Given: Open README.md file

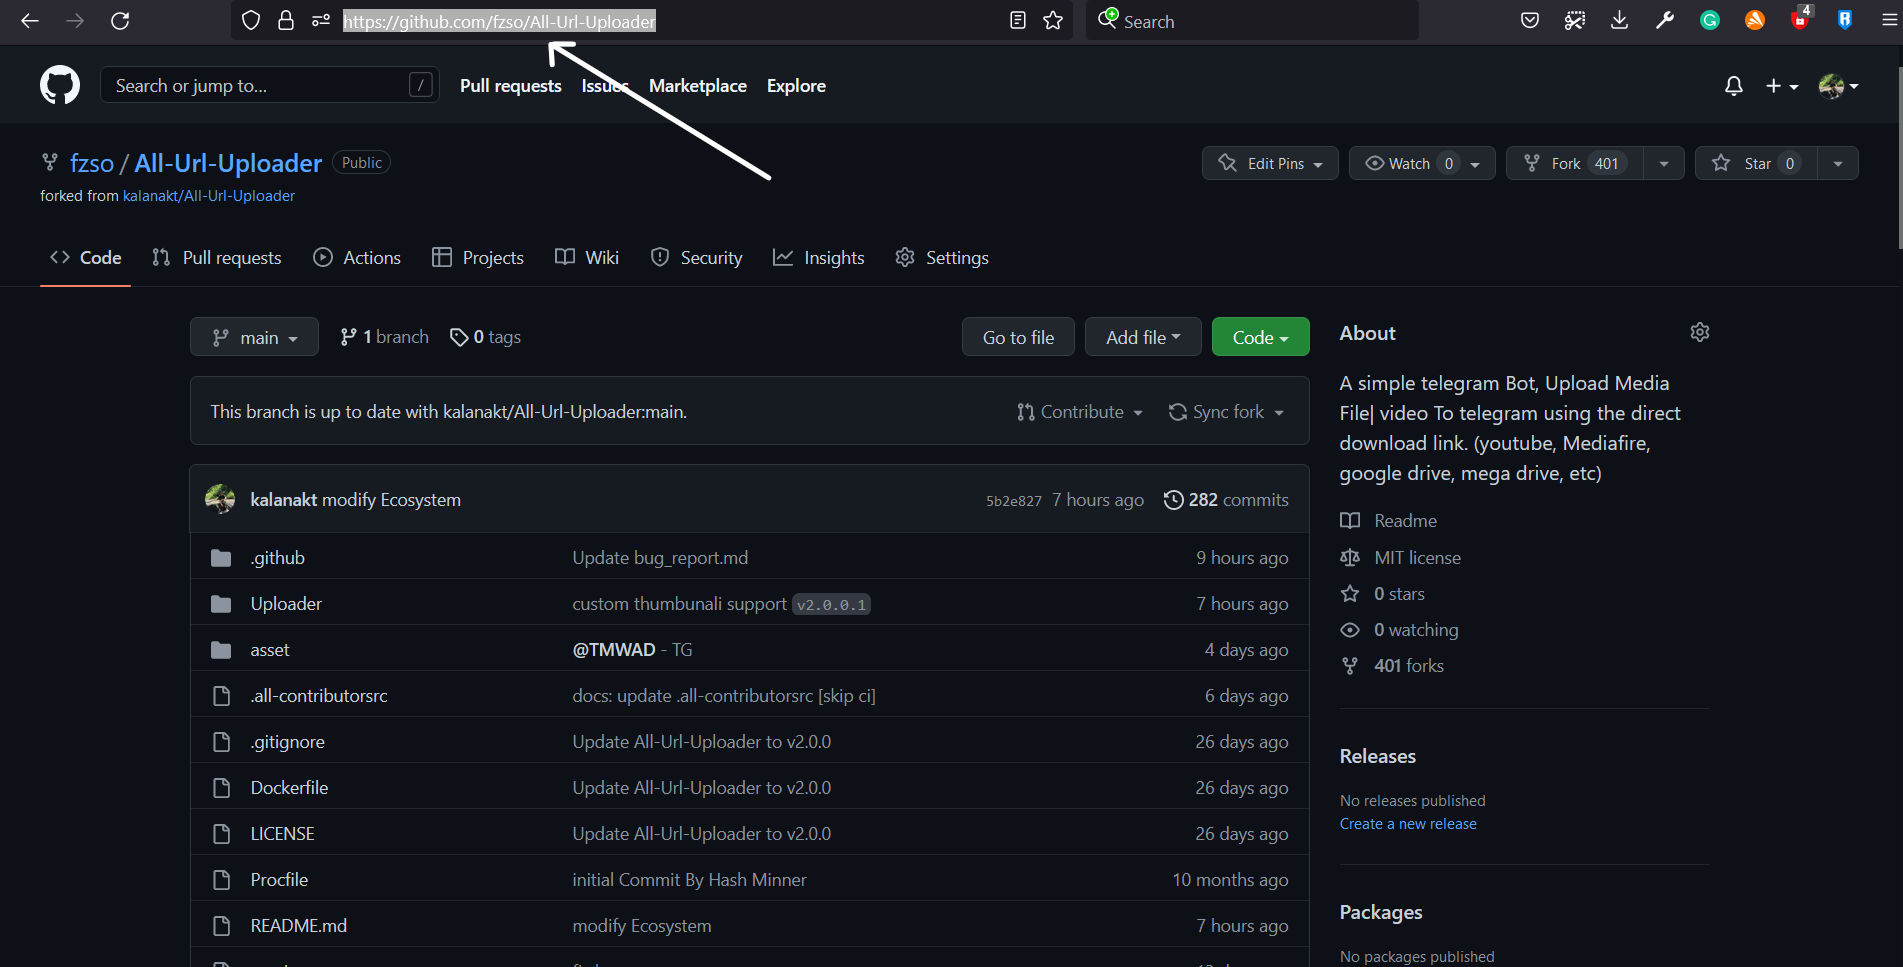Looking at the screenshot, I should pos(299,926).
